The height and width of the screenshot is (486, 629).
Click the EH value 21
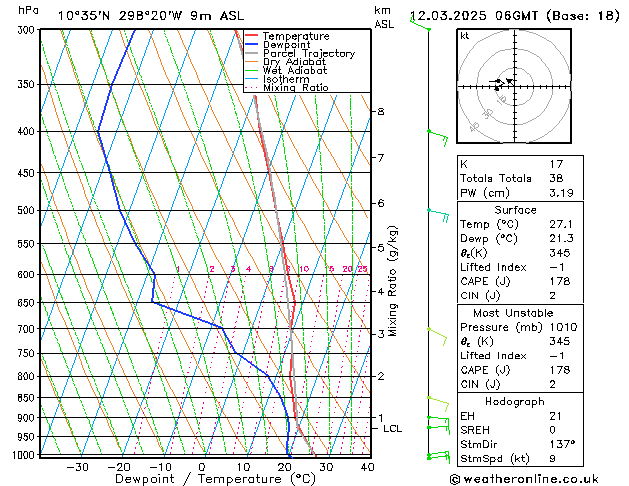coord(555,416)
